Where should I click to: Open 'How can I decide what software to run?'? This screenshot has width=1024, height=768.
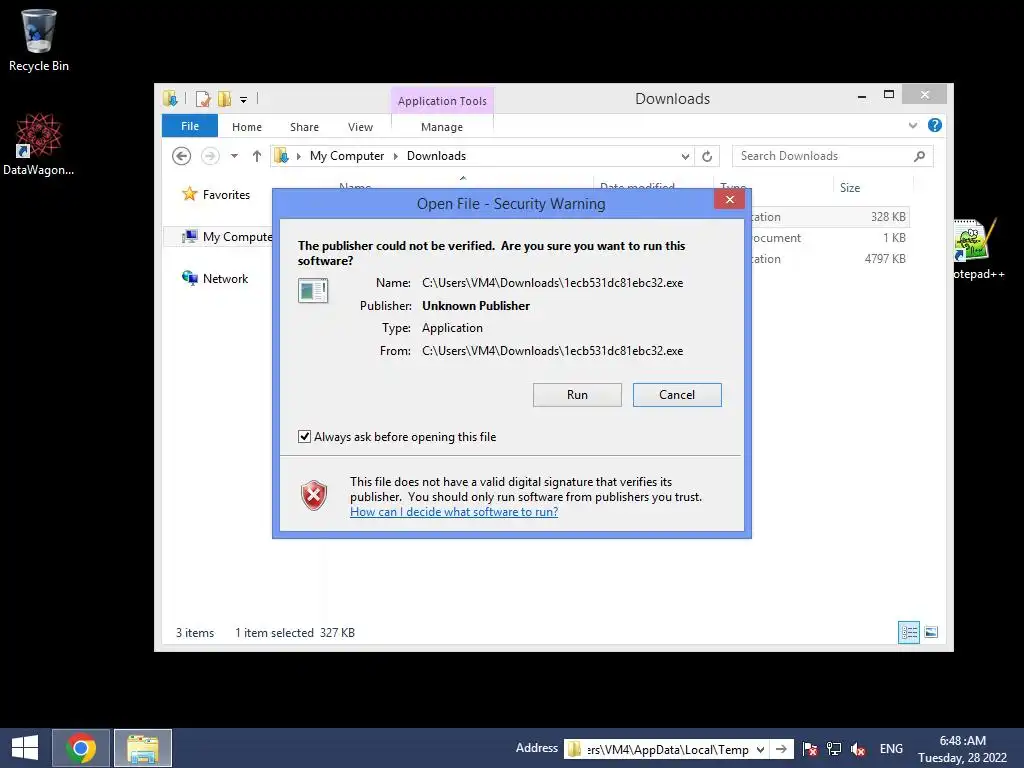coord(454,512)
